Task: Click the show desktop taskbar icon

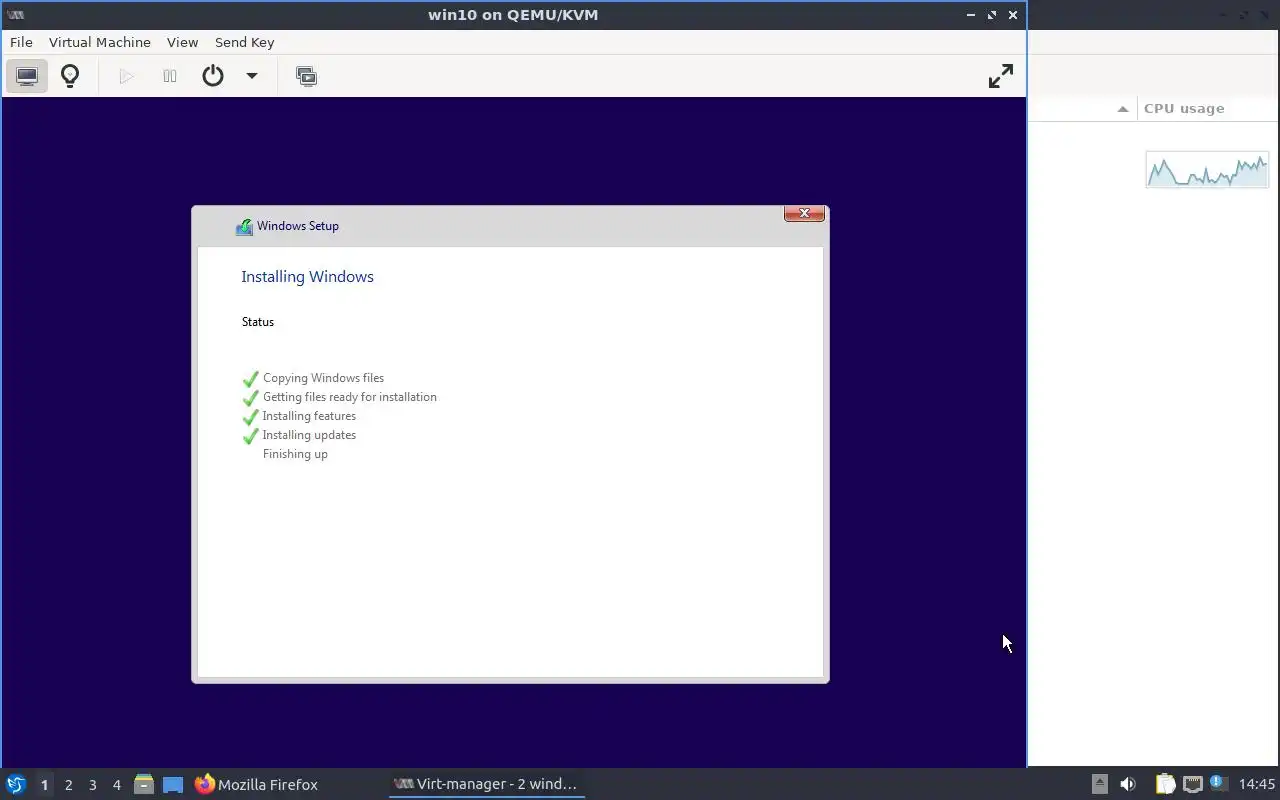Action: [173, 785]
